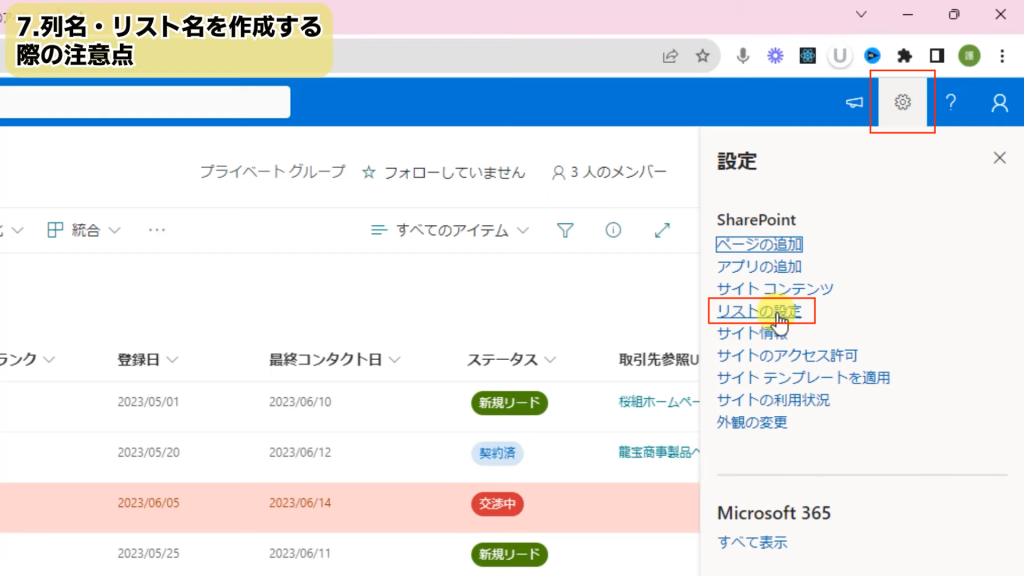1024x576 pixels.
Task: Click the サイト コンテンツ link
Action: coord(775,289)
